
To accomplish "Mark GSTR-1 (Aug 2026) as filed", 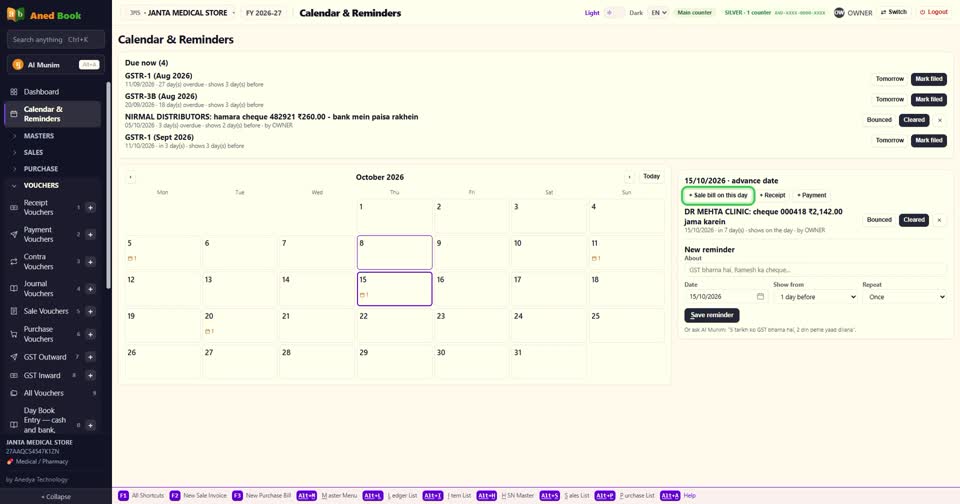I will (x=929, y=79).
